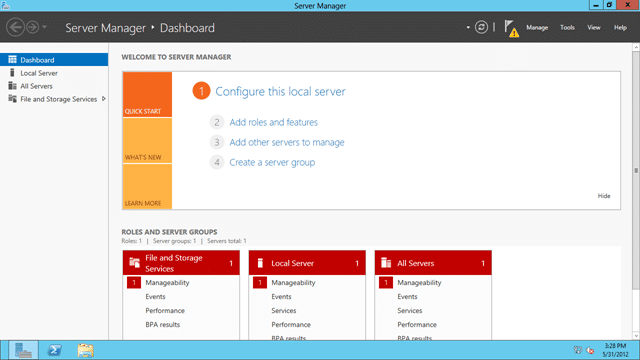Select File and Storage Services in sidebar
640x360 pixels.
tap(54, 99)
